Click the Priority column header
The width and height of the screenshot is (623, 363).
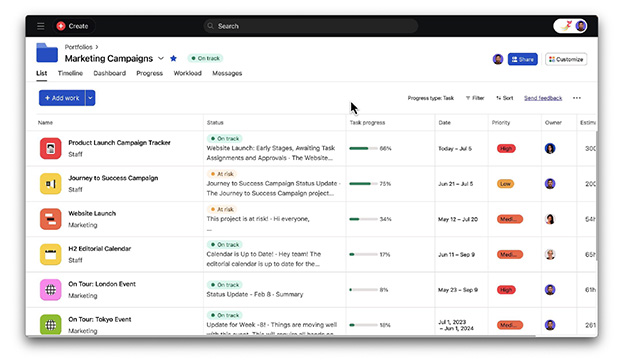tap(501, 123)
